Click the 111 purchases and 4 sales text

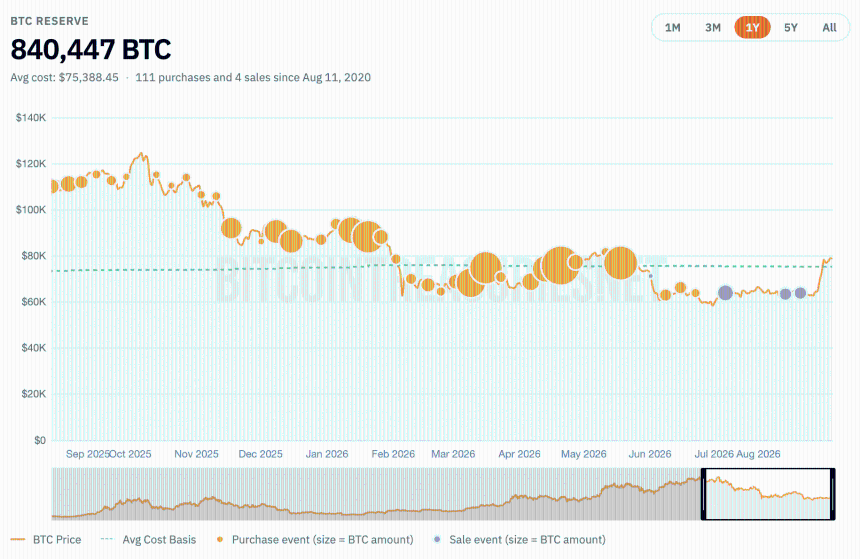253,77
